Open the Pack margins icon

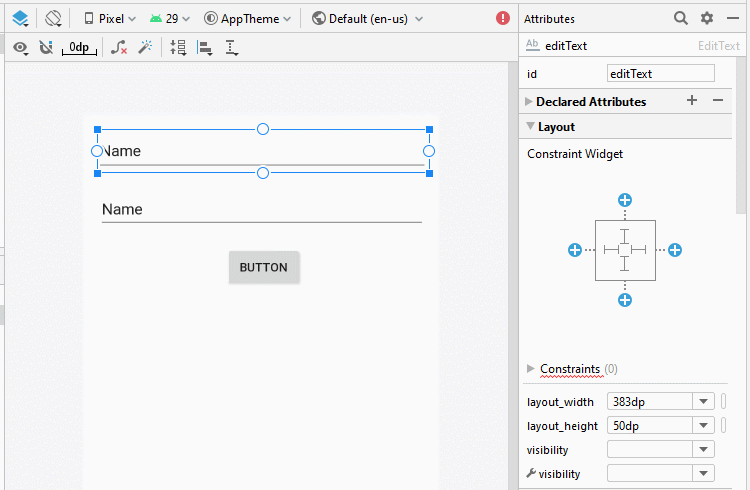click(178, 47)
